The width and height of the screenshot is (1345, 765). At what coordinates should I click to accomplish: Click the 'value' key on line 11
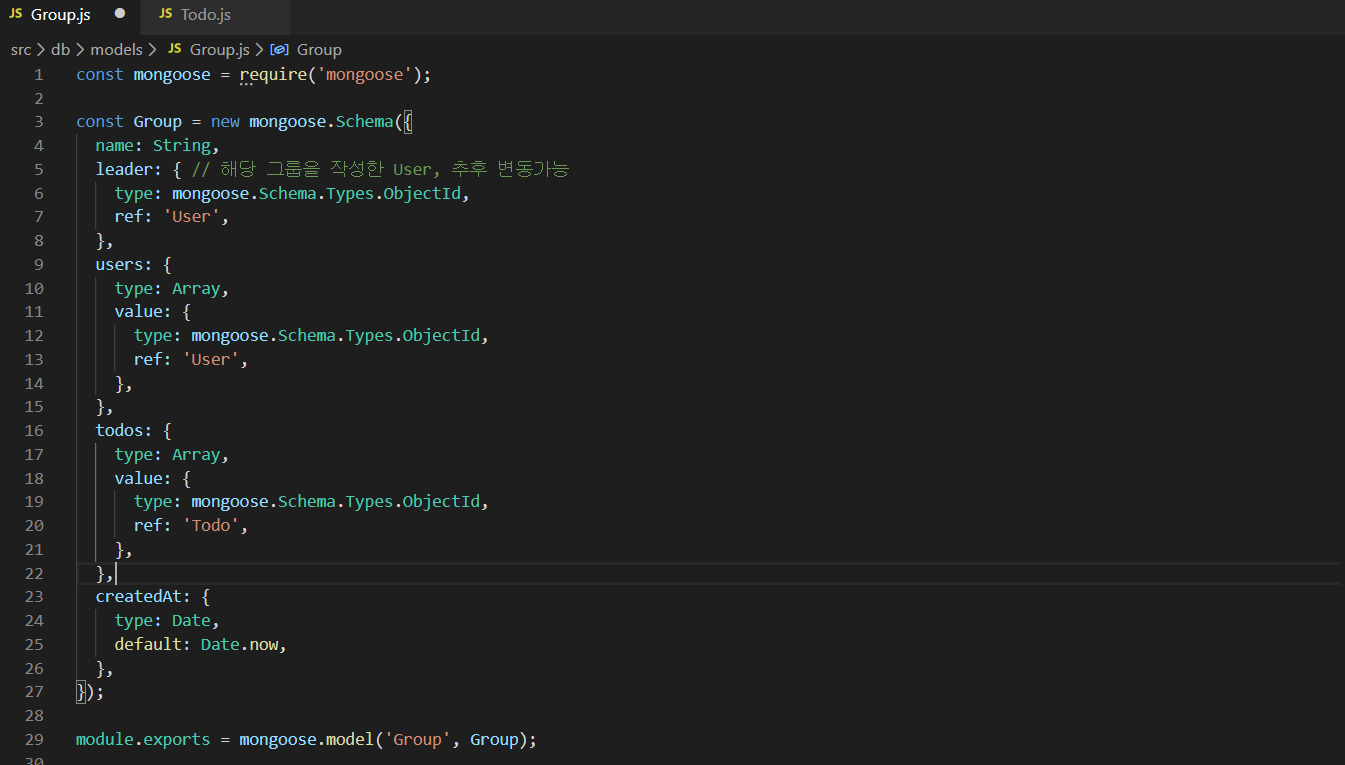pos(138,312)
